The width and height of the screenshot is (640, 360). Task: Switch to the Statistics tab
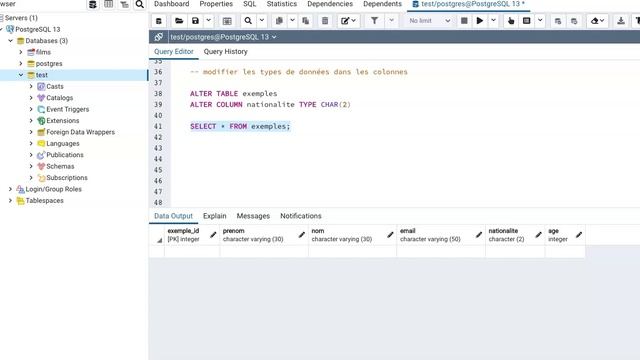282,4
